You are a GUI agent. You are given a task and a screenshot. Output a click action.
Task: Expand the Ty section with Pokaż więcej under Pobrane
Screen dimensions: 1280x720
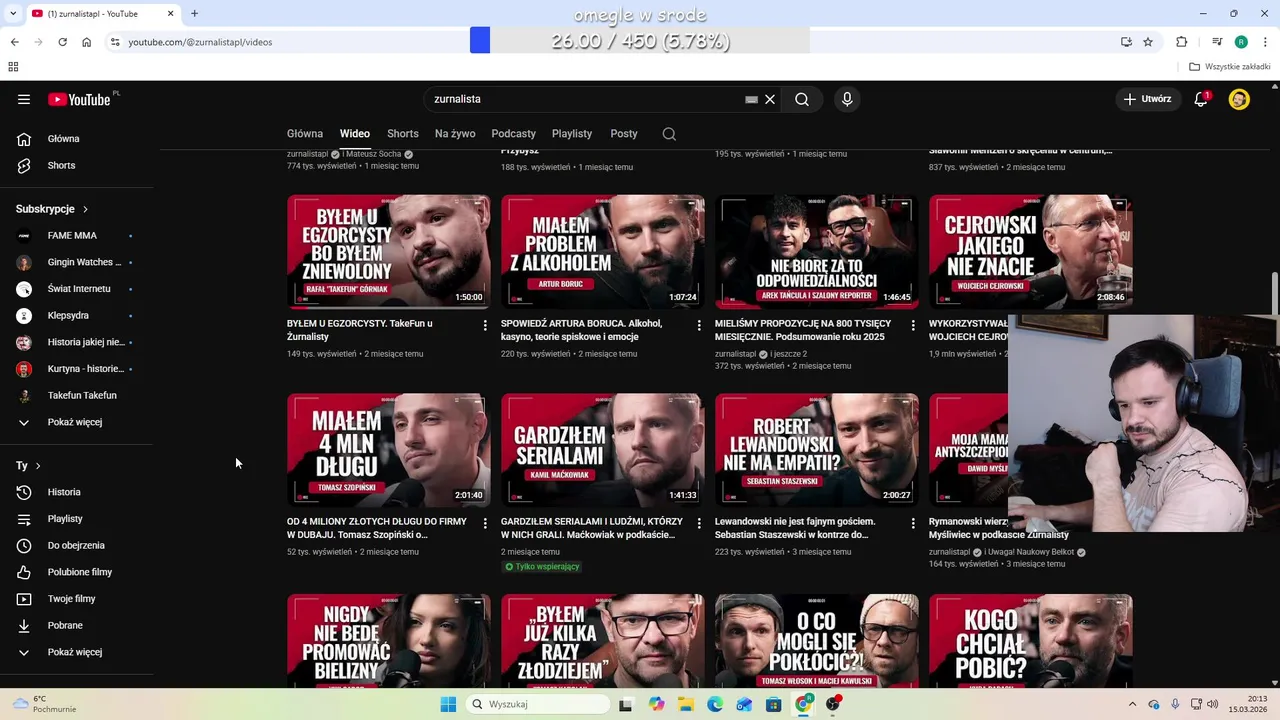tap(77, 652)
